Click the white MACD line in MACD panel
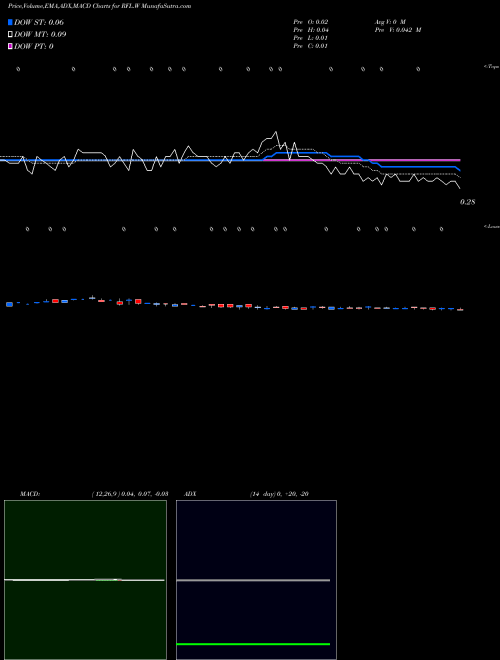The height and width of the screenshot is (660, 500). point(84,580)
